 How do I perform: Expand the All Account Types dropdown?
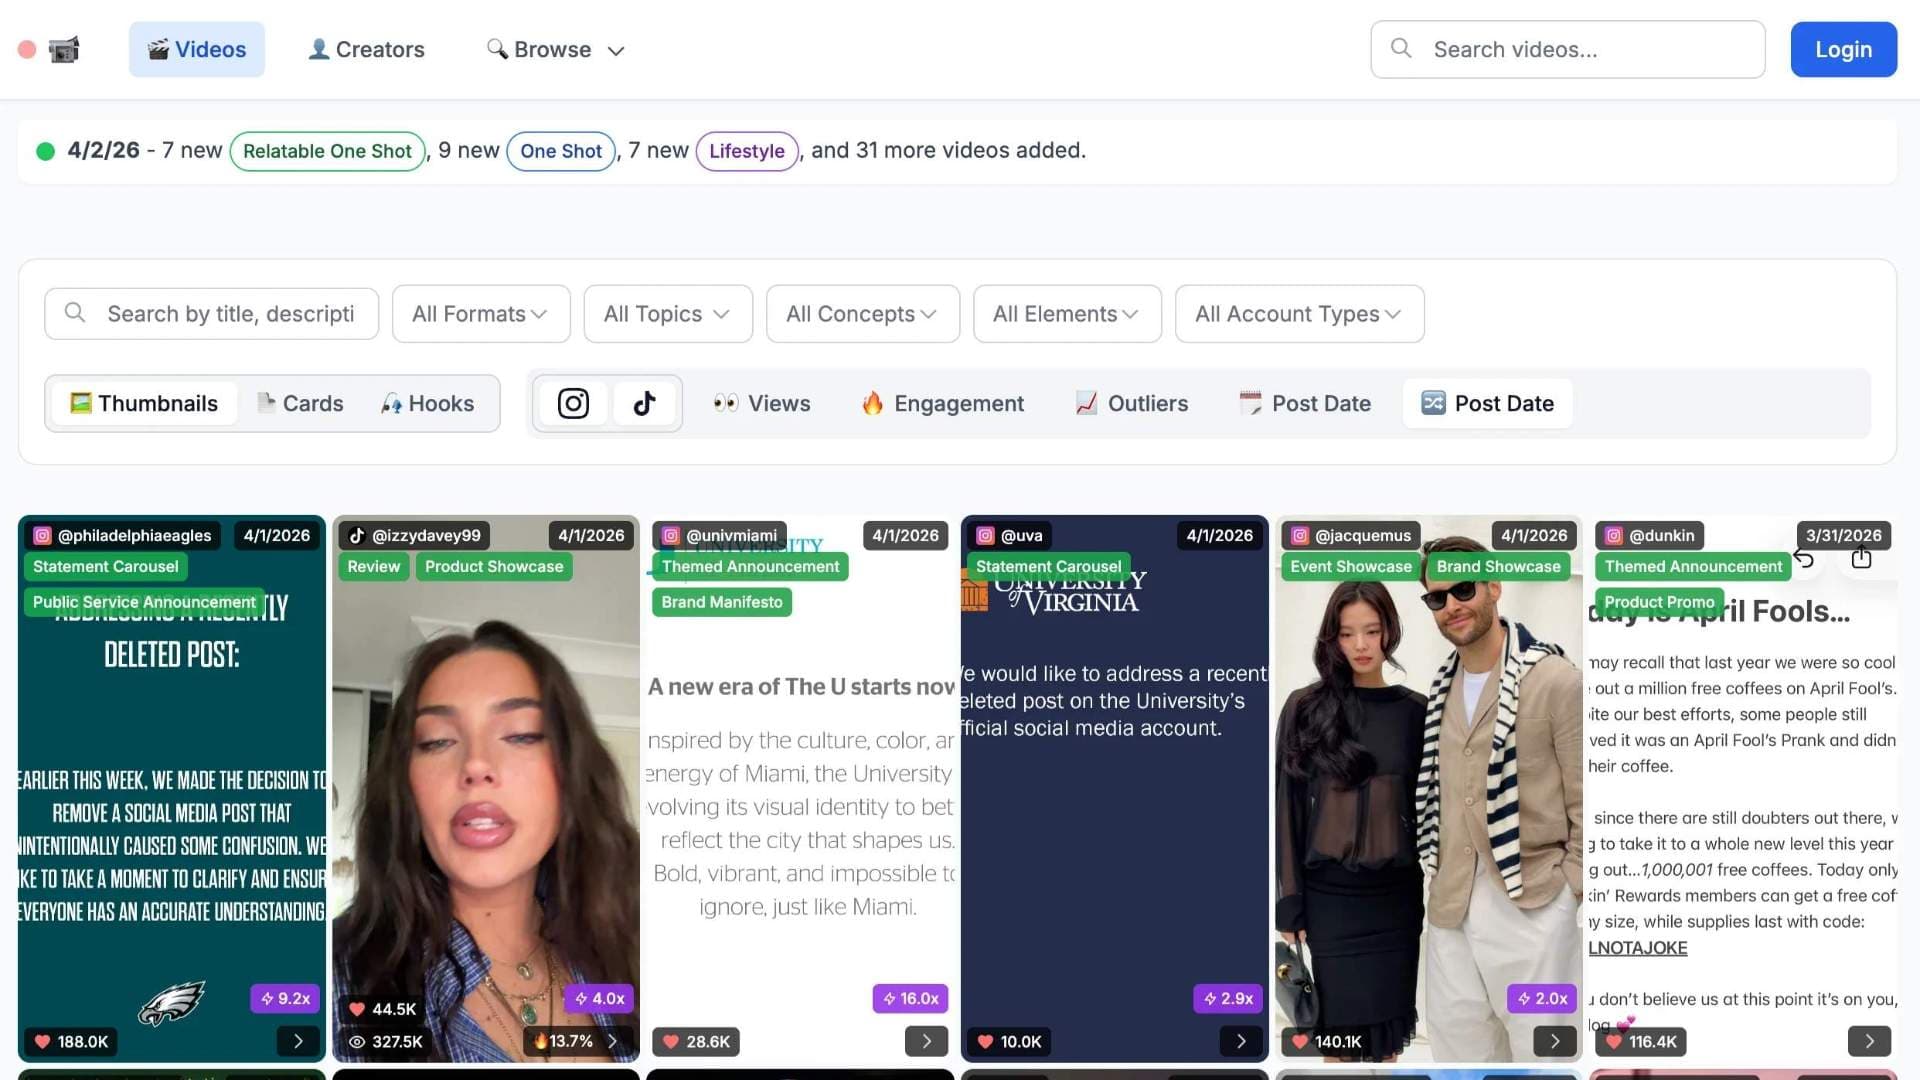tap(1299, 313)
